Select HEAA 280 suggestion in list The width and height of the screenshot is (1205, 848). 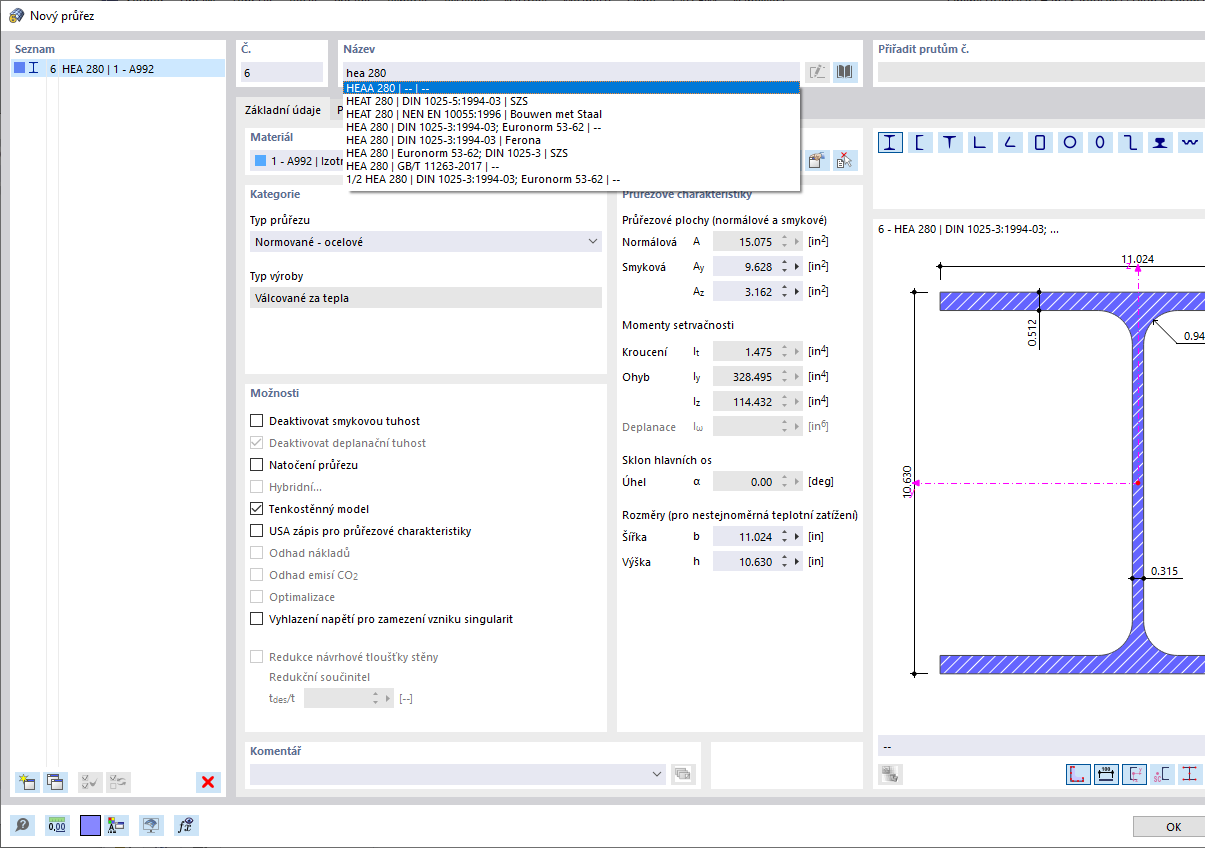572,88
